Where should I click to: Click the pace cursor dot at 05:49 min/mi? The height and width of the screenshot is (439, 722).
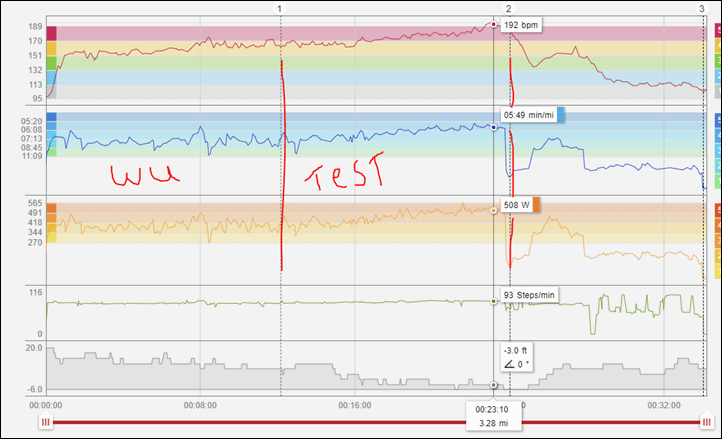pyautogui.click(x=494, y=127)
